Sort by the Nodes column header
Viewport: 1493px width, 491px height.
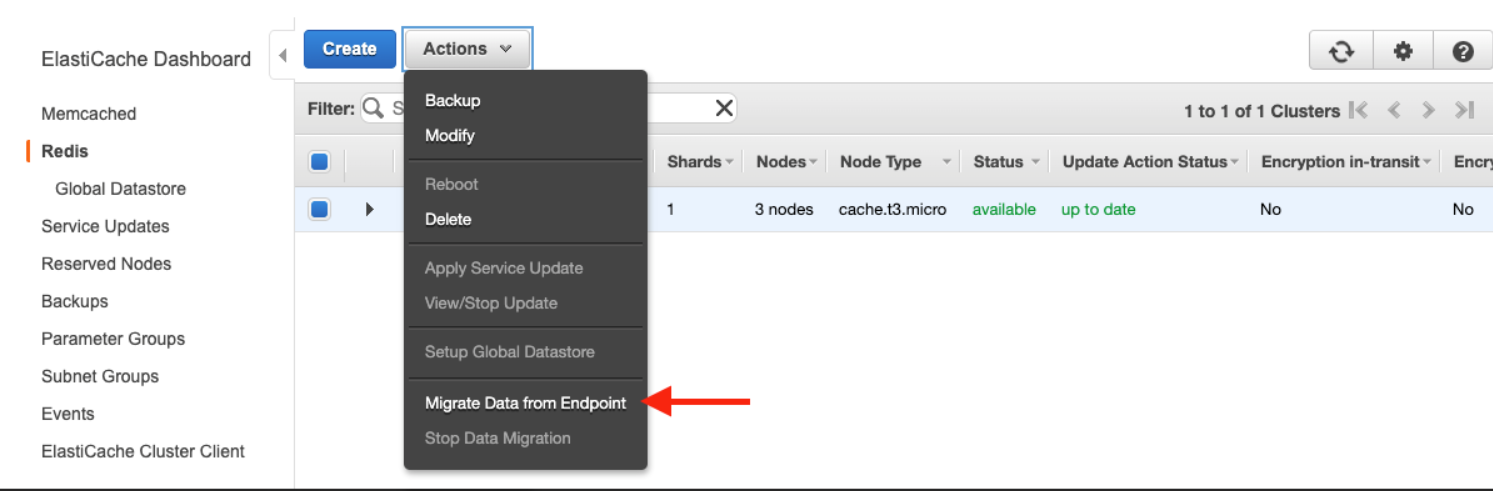click(786, 162)
